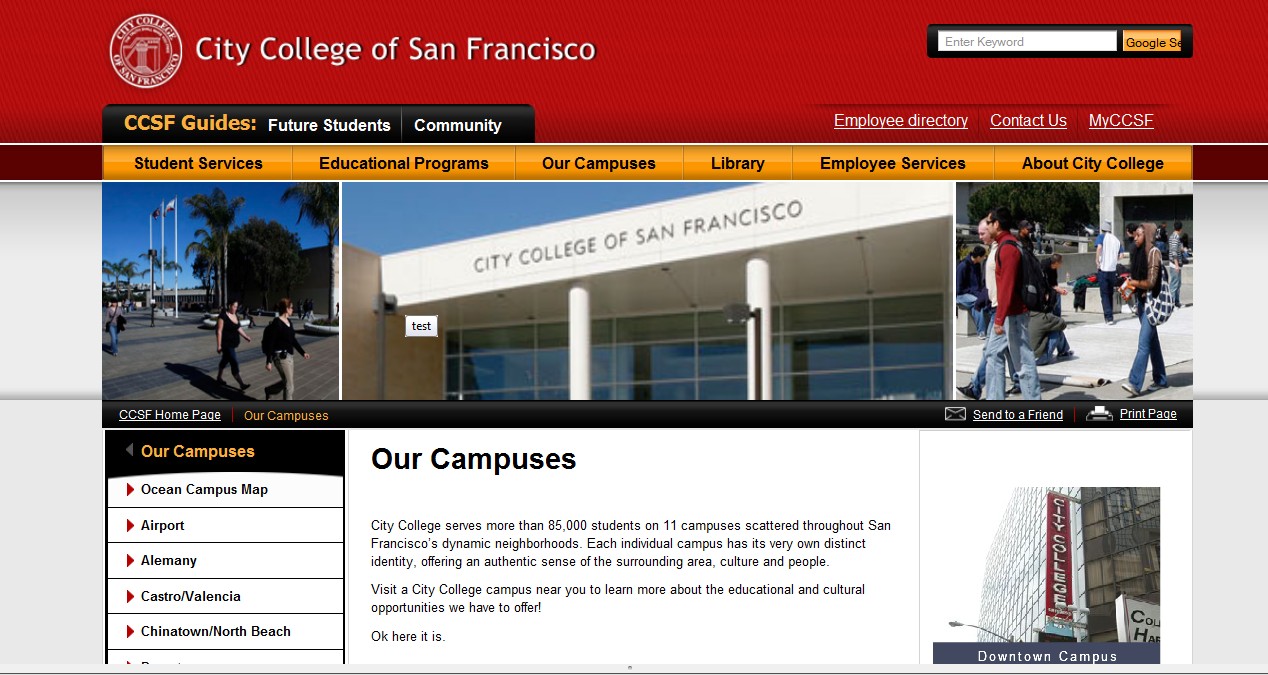Click the Enter Keyword search field
This screenshot has height=675, width=1268.
[1026, 42]
